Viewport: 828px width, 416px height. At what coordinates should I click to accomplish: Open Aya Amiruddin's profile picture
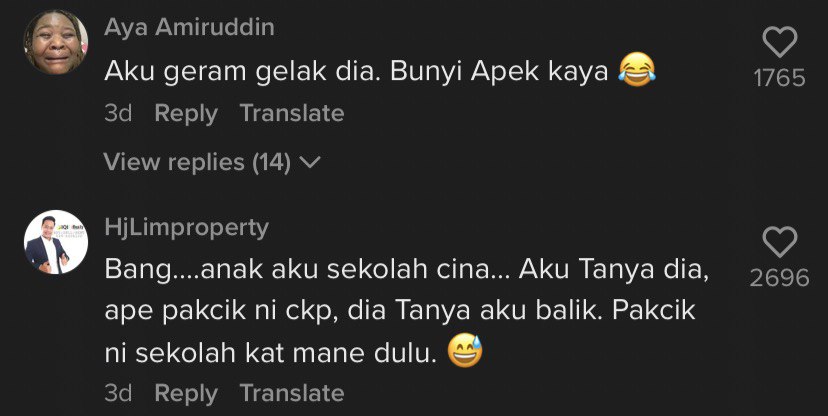56,41
